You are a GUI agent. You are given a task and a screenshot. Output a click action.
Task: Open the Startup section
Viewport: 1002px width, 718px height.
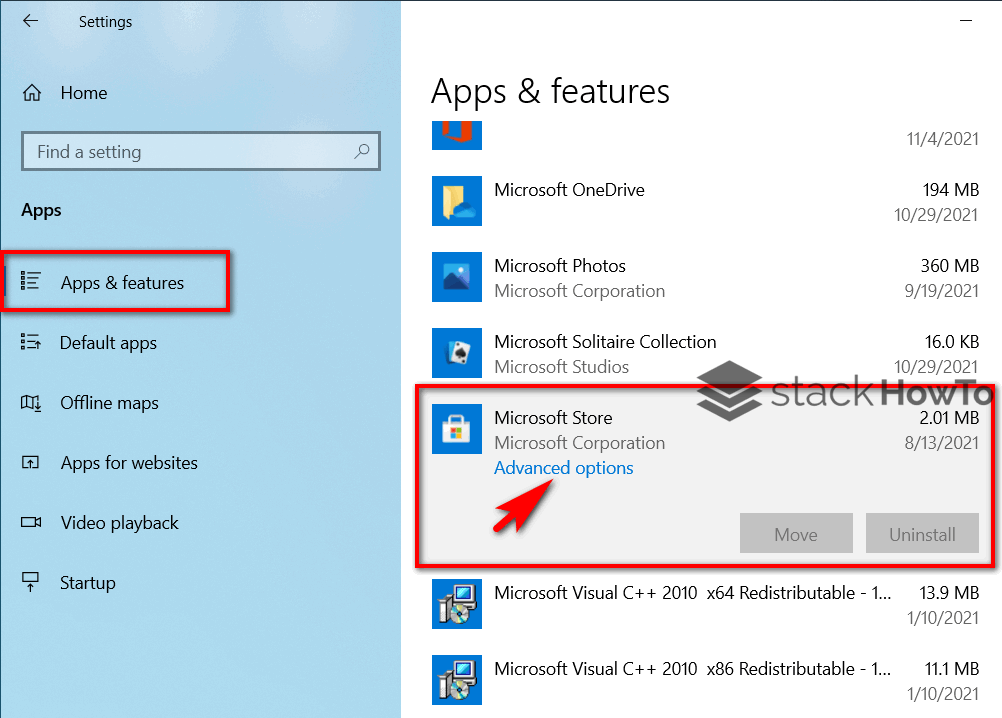pyautogui.click(x=88, y=583)
